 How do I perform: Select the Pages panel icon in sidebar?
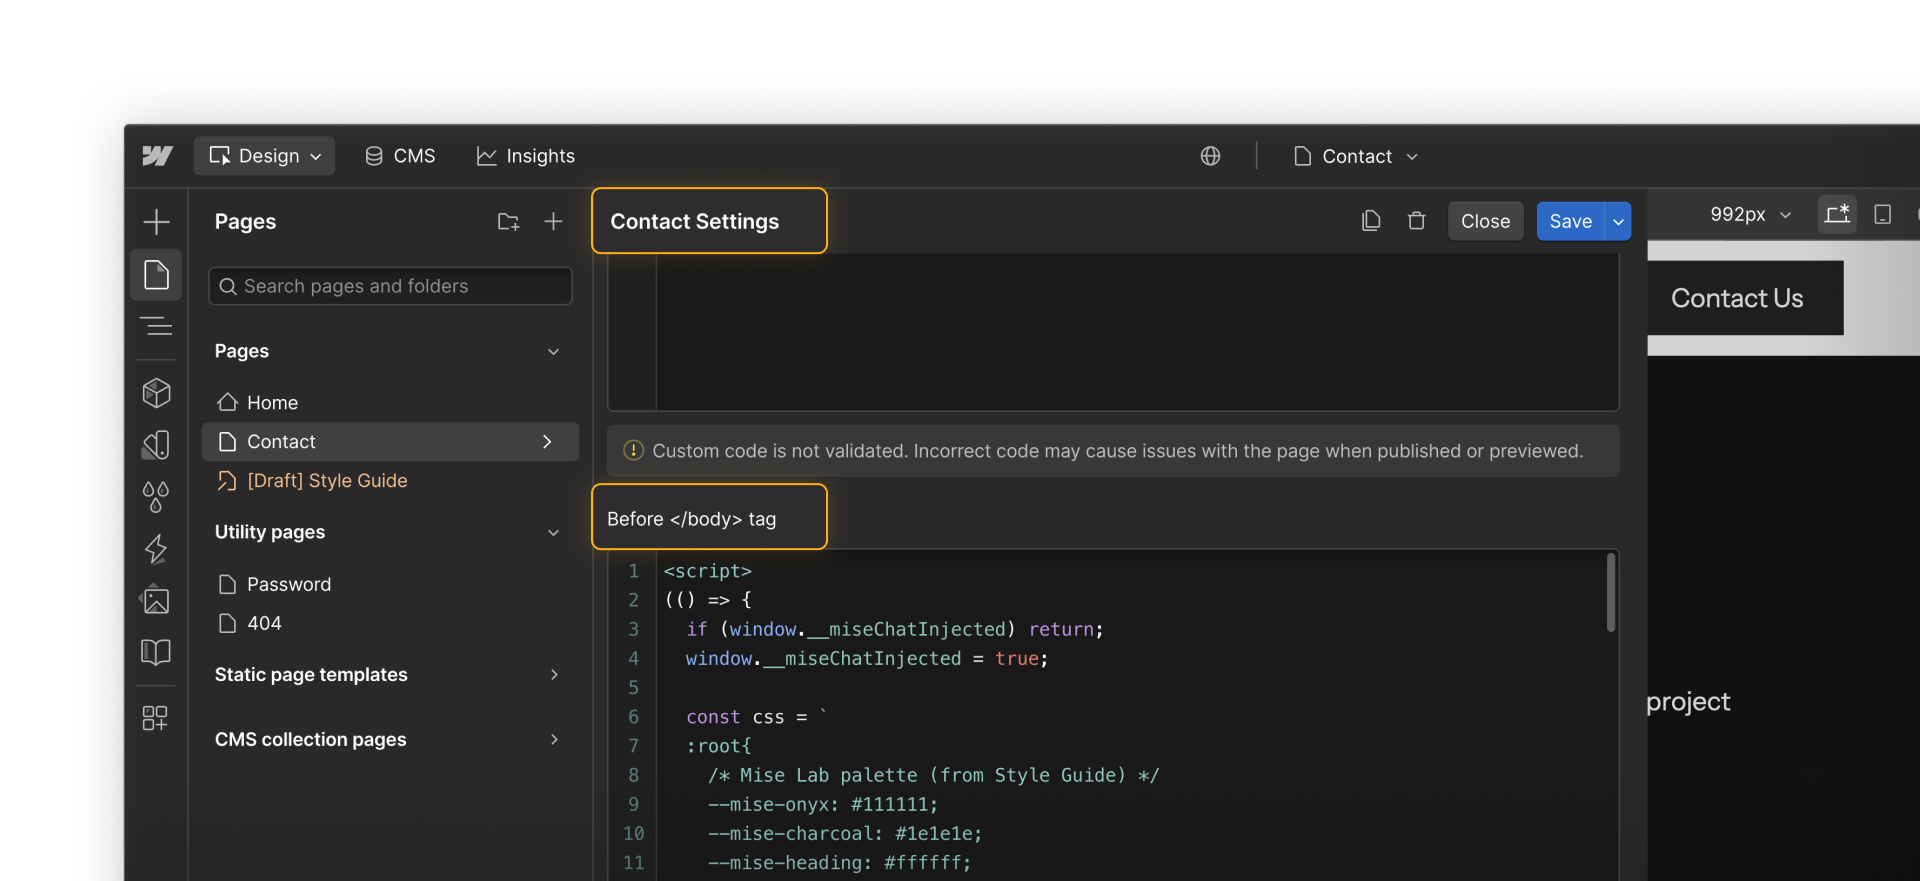coord(156,275)
